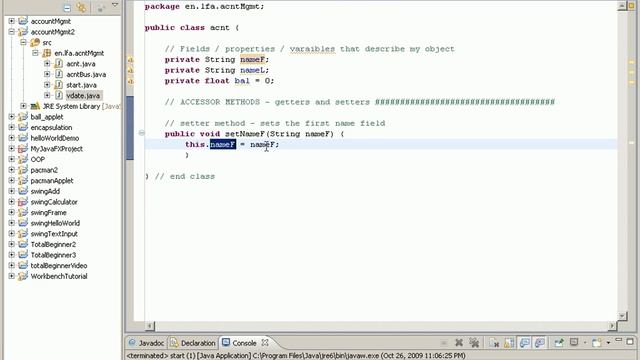The width and height of the screenshot is (640, 360).
Task: Select the helloWorldDemo project
Action: coord(55,138)
